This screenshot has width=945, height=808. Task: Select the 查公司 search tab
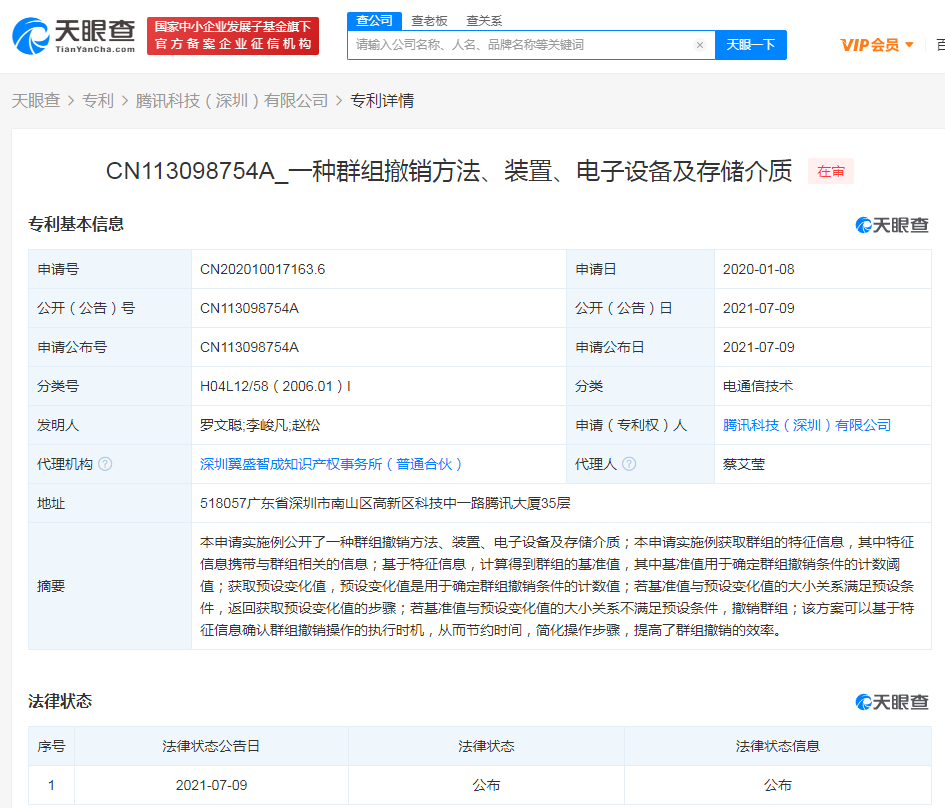point(374,20)
